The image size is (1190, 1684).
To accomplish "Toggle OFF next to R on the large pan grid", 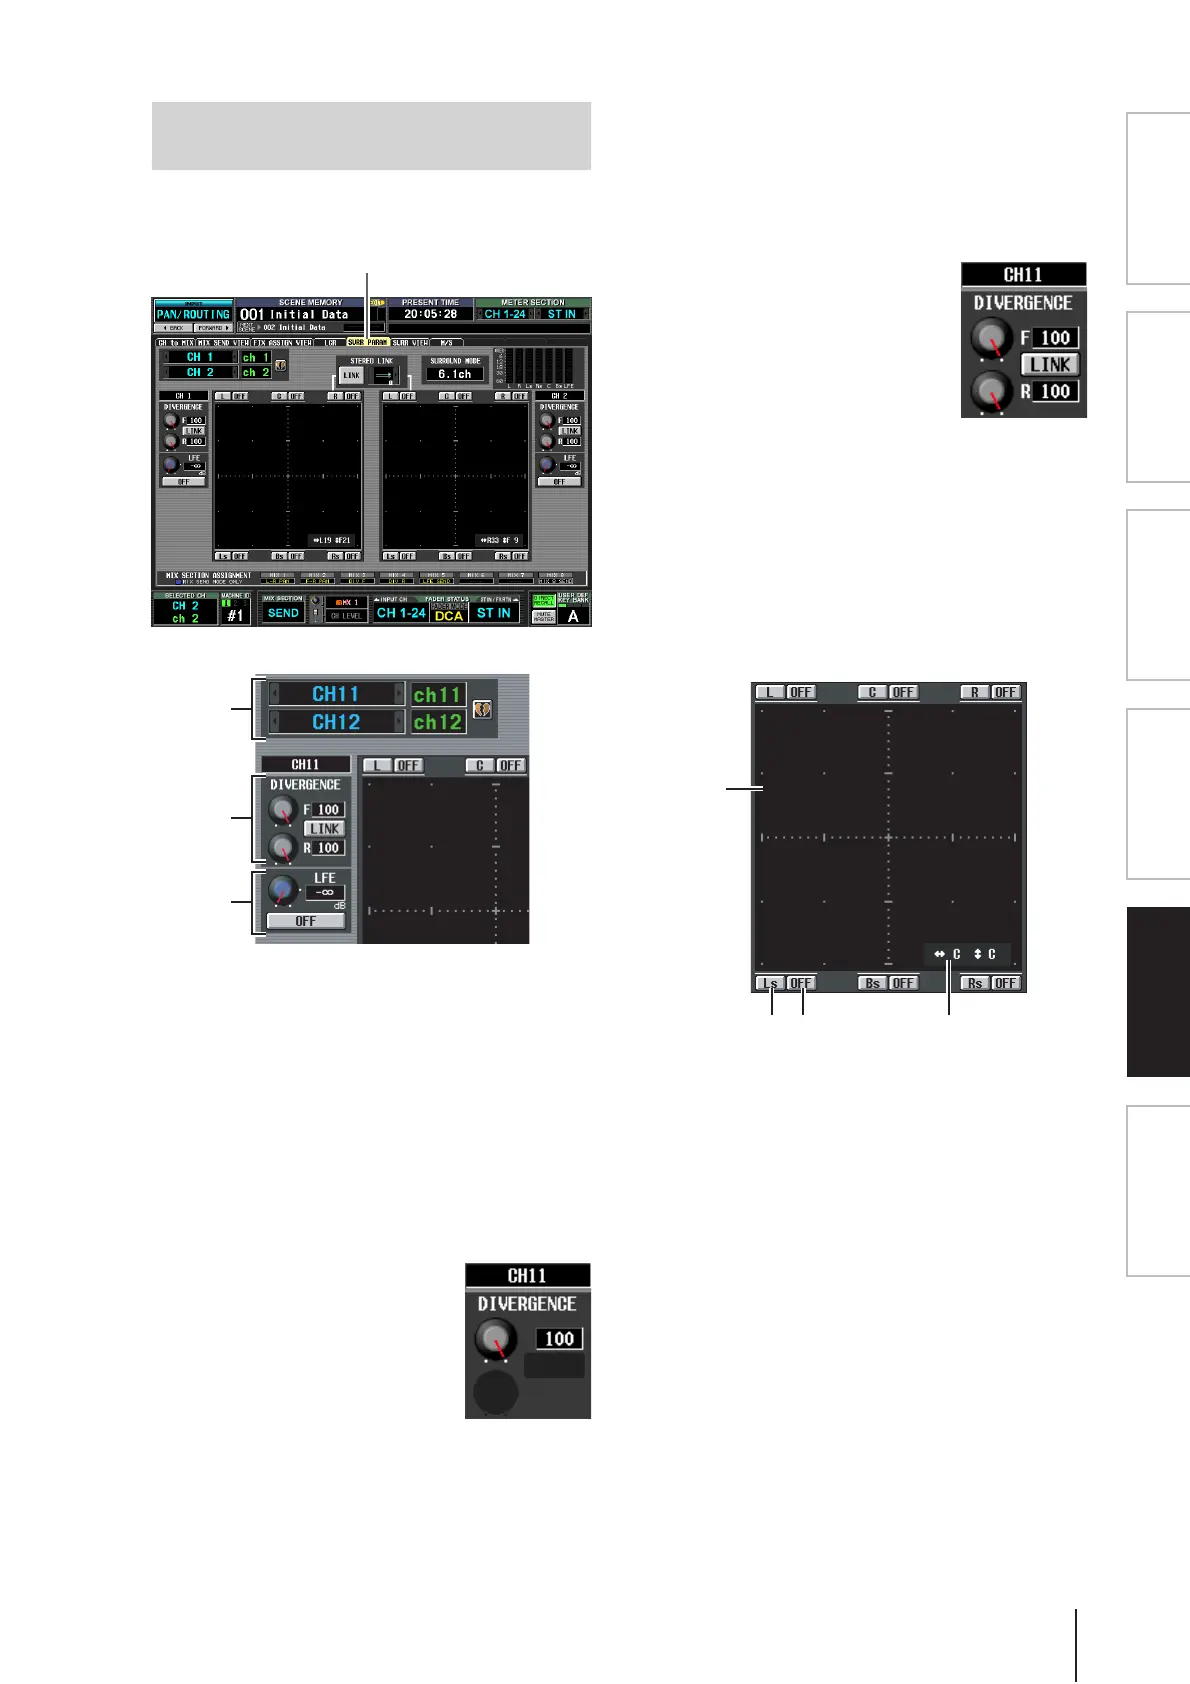I will tap(1006, 692).
